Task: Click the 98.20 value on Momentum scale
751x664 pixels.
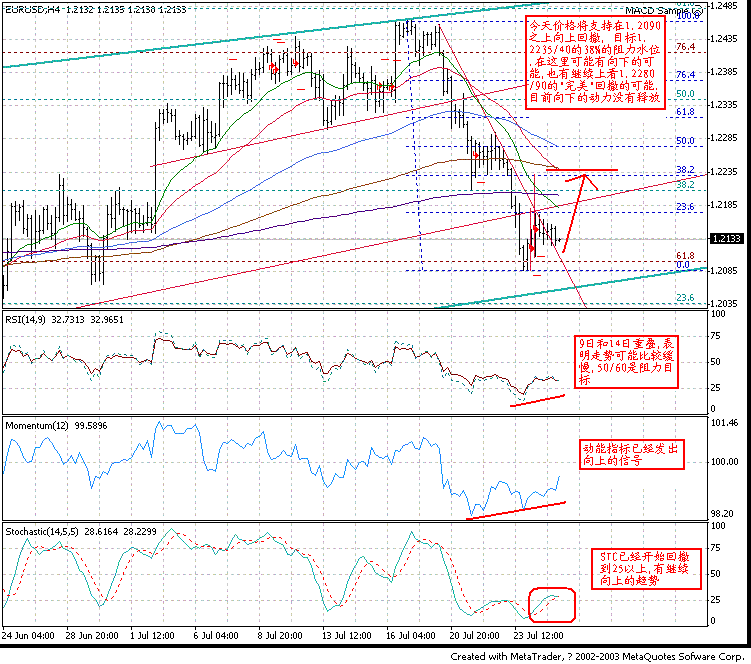Action: point(722,514)
